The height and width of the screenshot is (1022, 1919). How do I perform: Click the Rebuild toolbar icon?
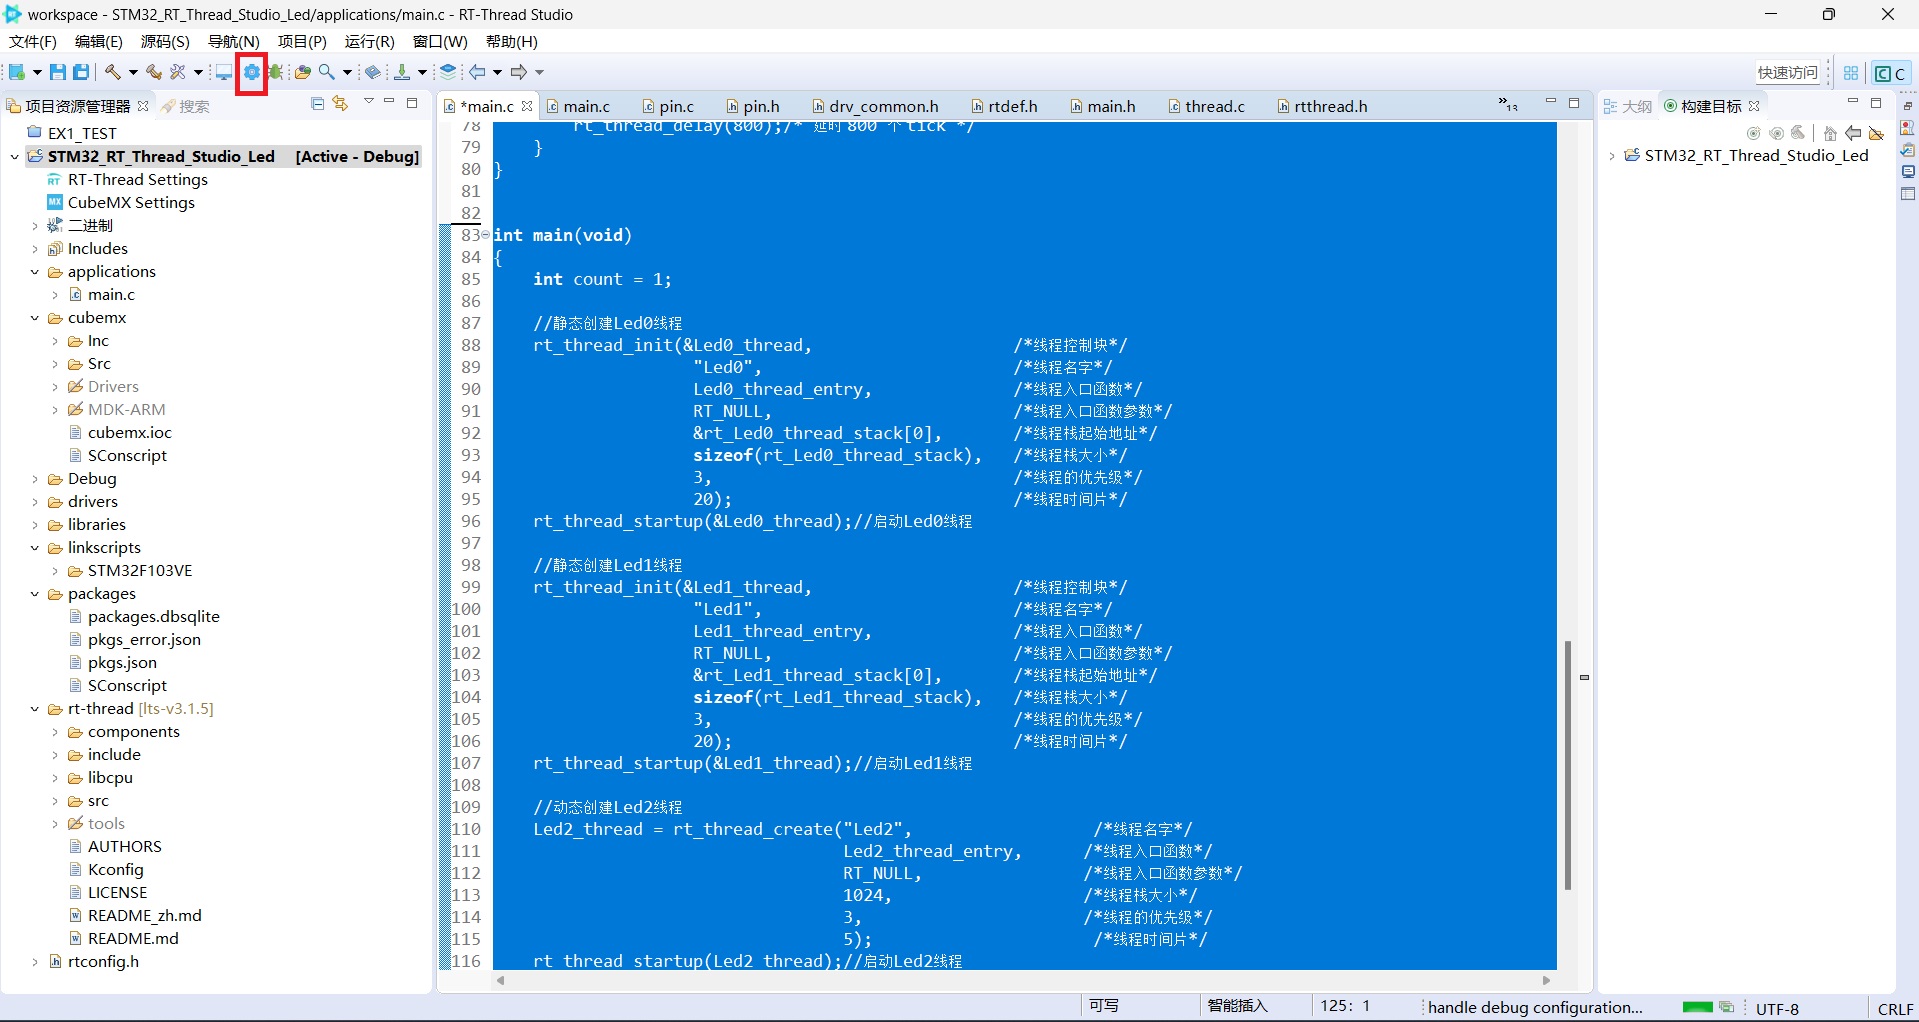click(153, 72)
